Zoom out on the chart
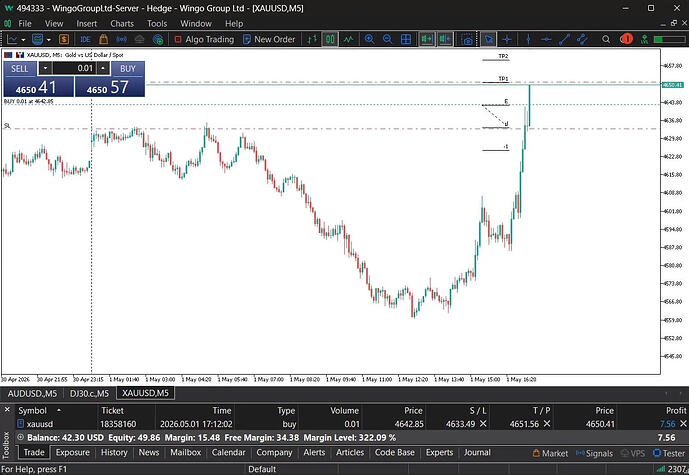689x475 pixels. coord(387,40)
